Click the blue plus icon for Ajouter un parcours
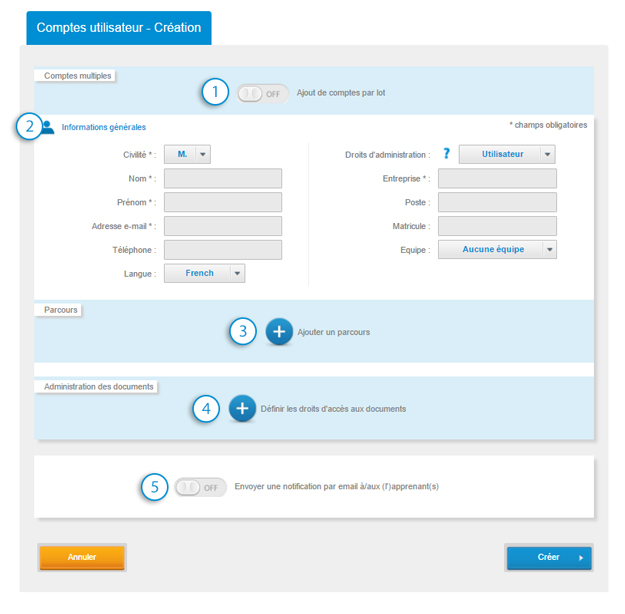 pyautogui.click(x=279, y=331)
